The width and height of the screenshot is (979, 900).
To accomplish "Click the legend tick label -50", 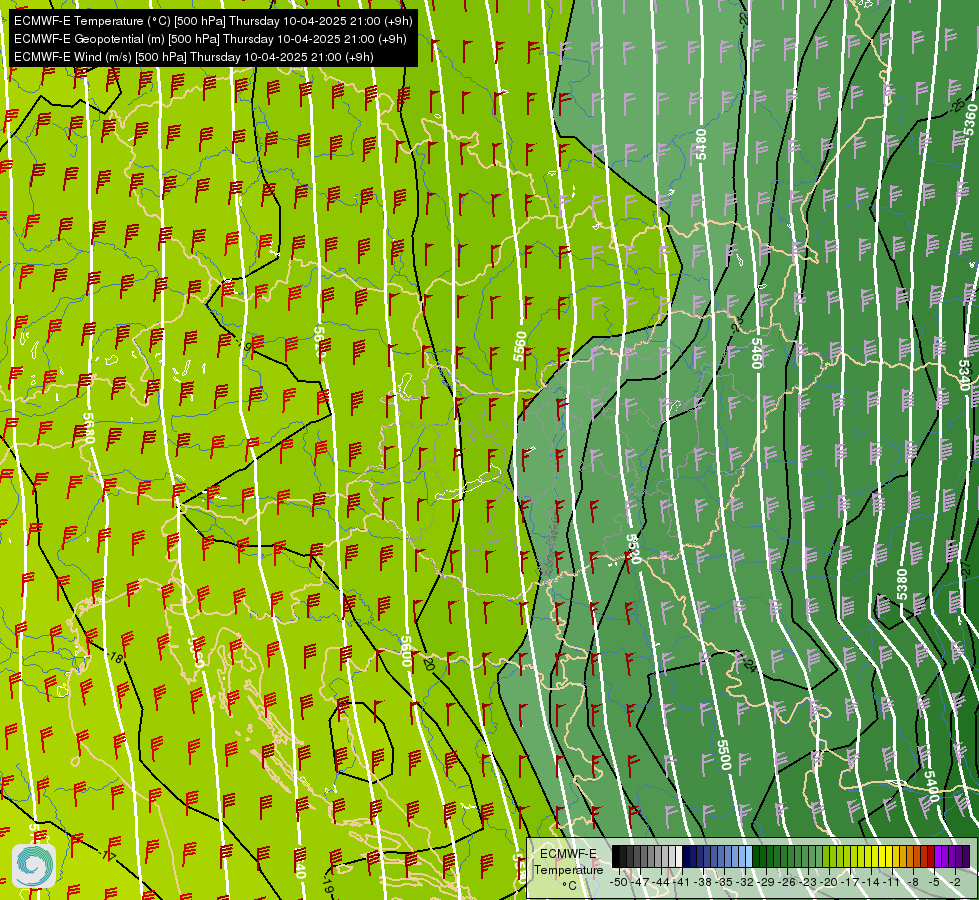I will pyautogui.click(x=619, y=882).
